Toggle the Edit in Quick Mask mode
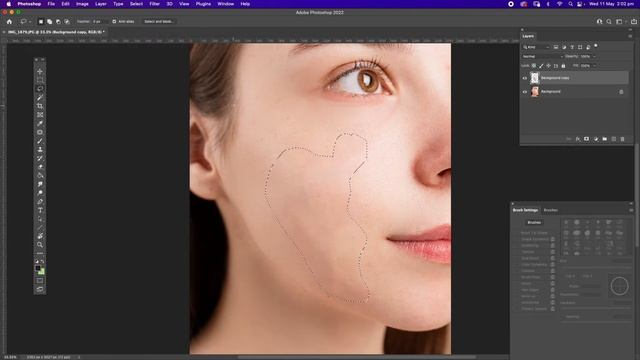The height and width of the screenshot is (360, 640). (40, 280)
